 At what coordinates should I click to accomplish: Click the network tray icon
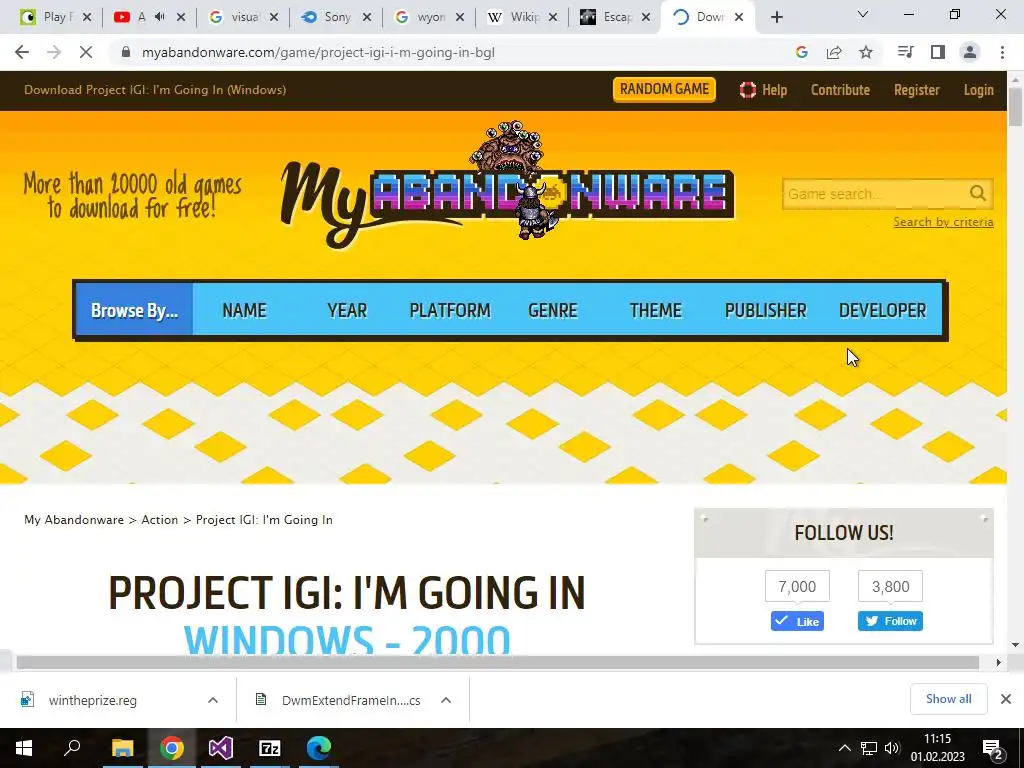click(x=869, y=748)
